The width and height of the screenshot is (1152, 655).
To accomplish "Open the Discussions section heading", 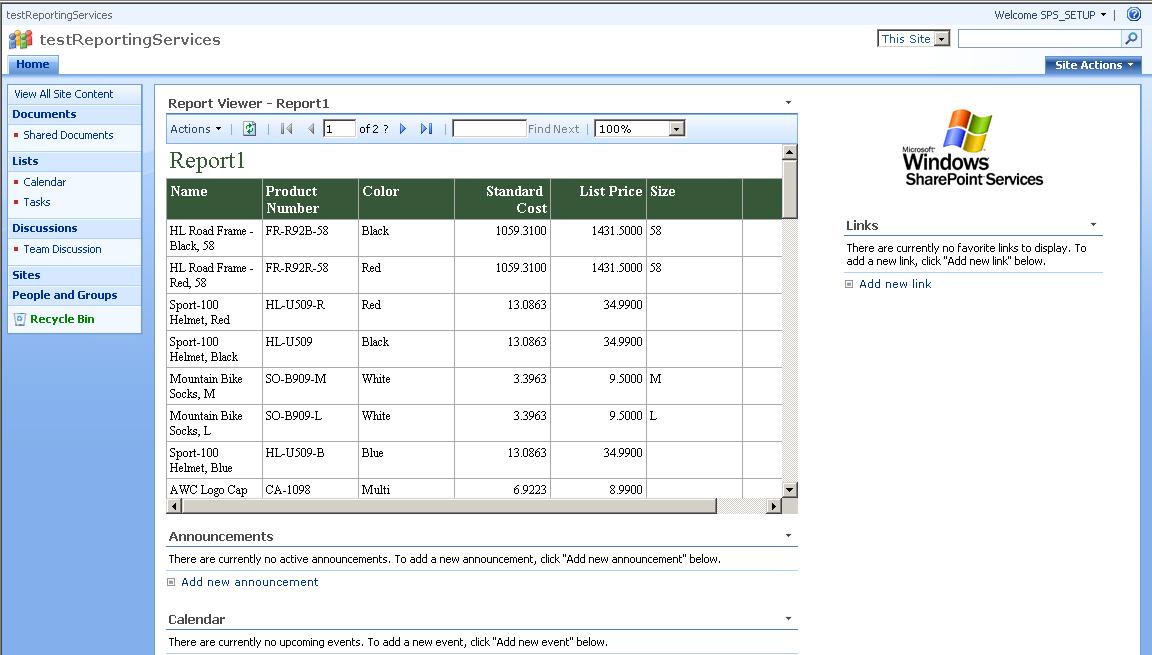I will [x=45, y=228].
